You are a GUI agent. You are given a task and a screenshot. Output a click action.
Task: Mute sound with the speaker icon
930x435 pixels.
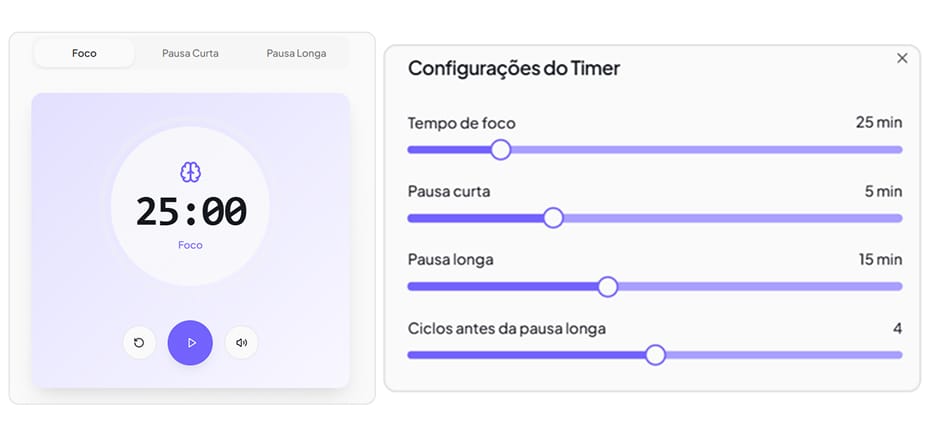(241, 342)
